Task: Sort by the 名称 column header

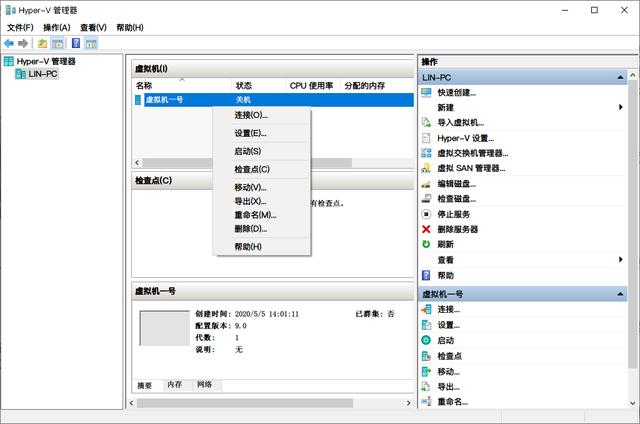Action: [x=182, y=85]
